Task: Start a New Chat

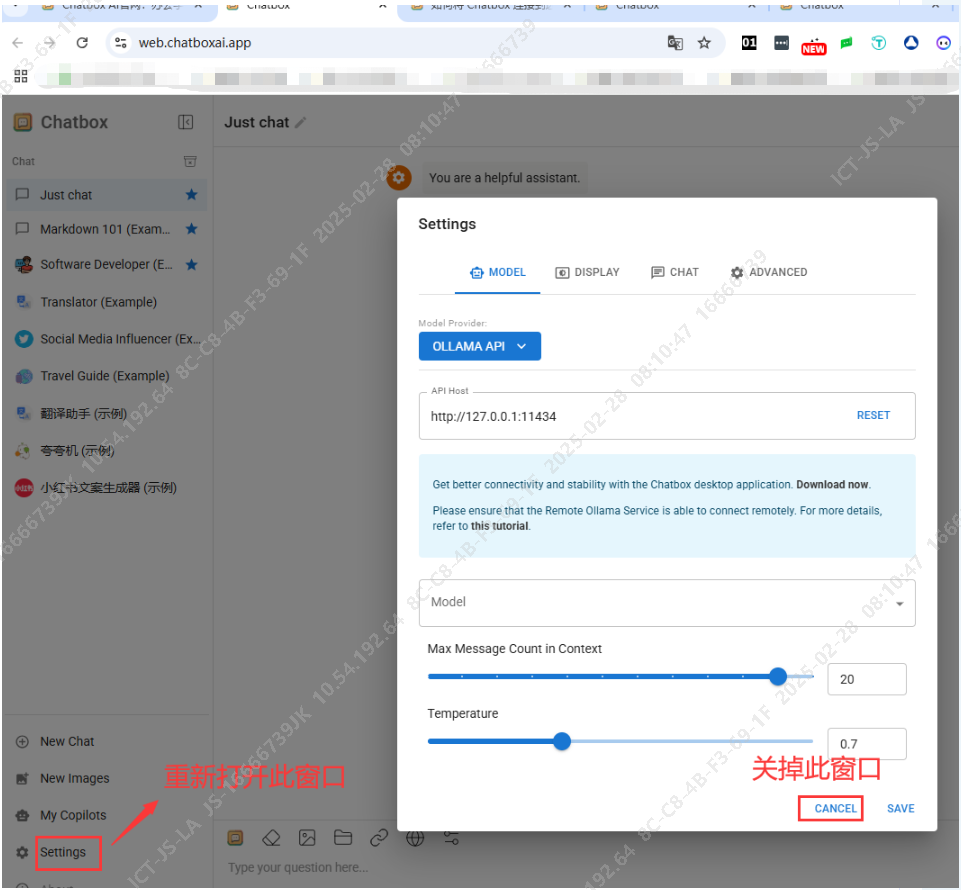Action: pos(67,742)
